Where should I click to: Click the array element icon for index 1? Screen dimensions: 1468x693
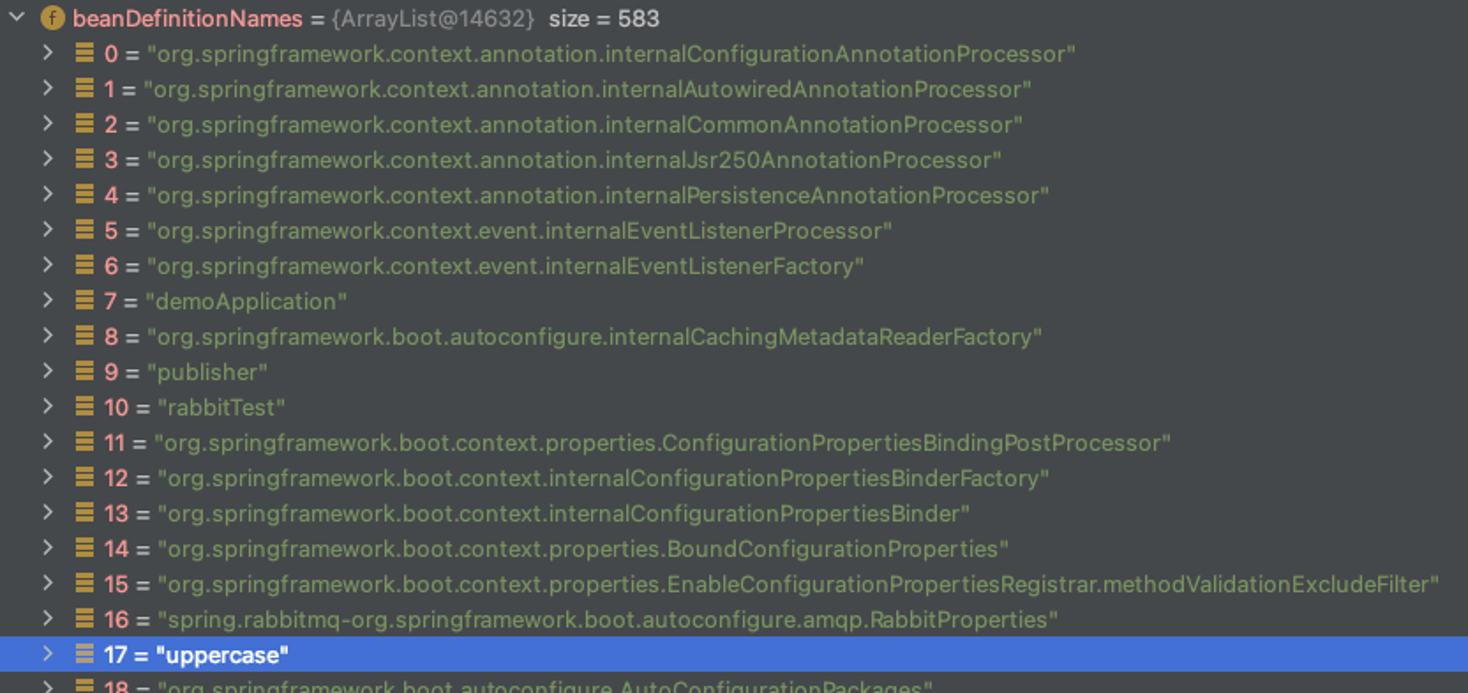click(85, 89)
